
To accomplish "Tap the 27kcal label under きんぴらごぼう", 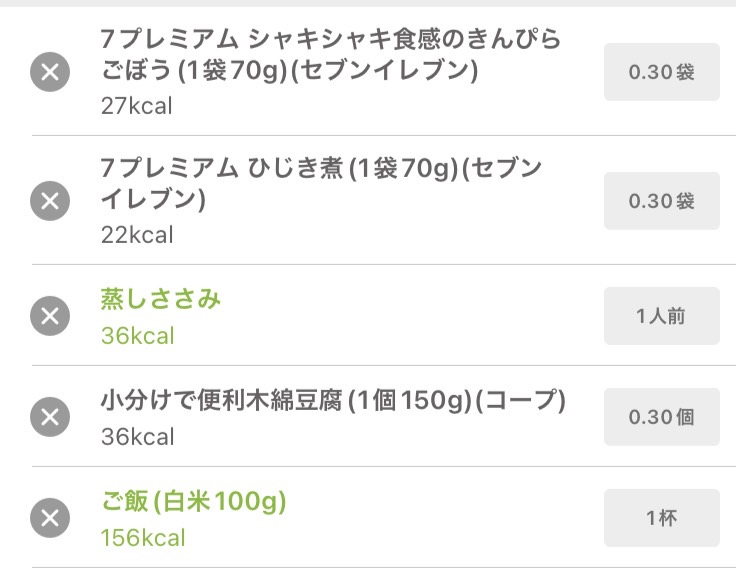I will tap(137, 106).
